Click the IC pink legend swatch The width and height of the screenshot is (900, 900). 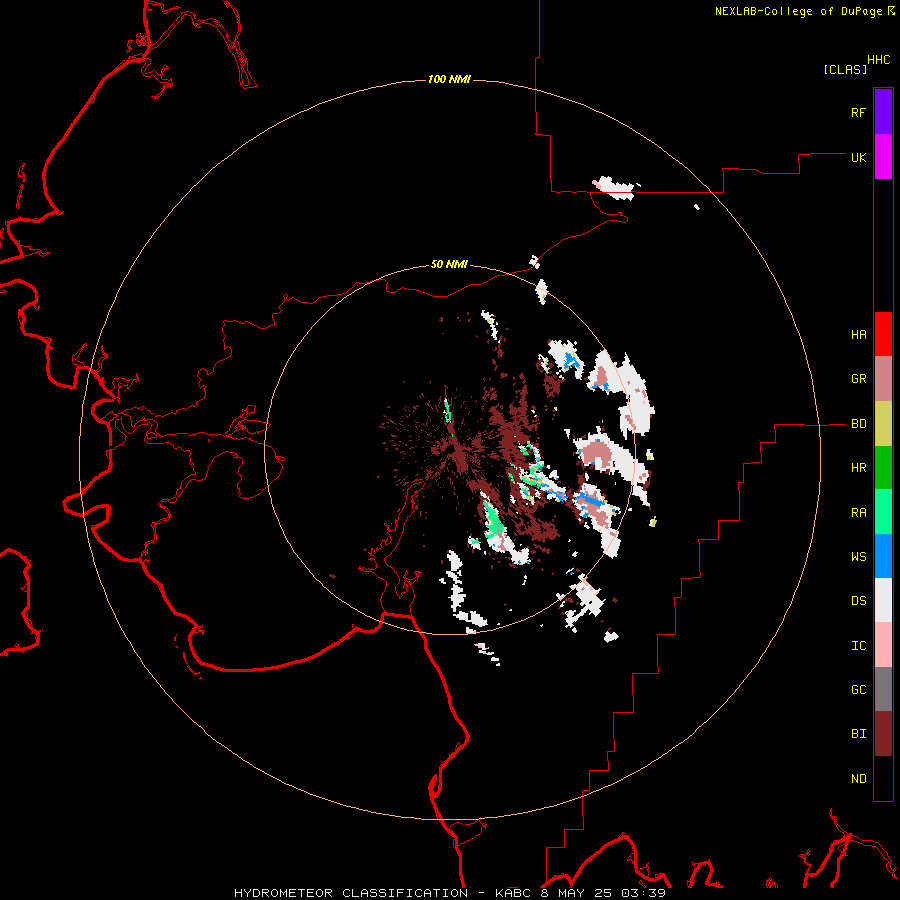point(883,645)
